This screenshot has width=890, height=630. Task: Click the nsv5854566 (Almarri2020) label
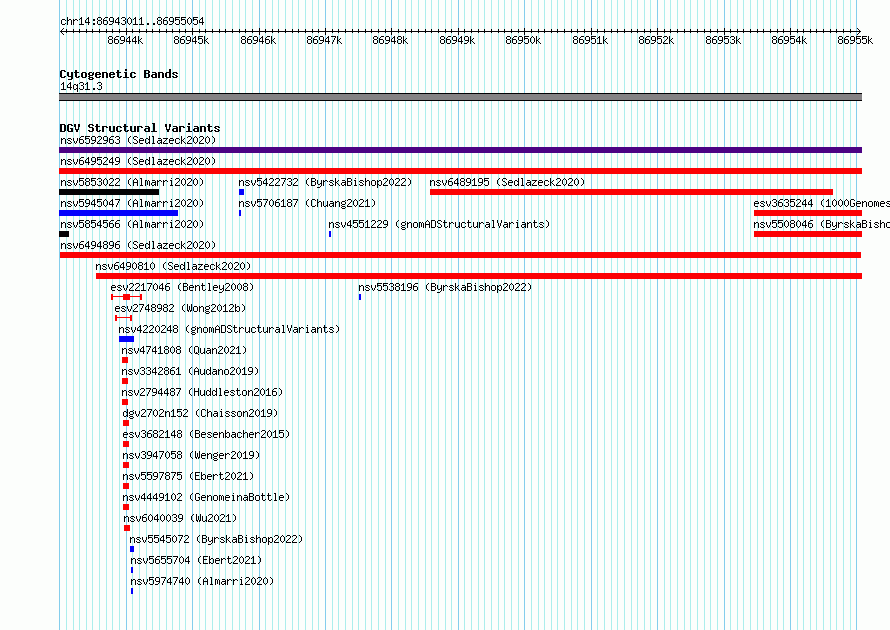click(x=132, y=224)
